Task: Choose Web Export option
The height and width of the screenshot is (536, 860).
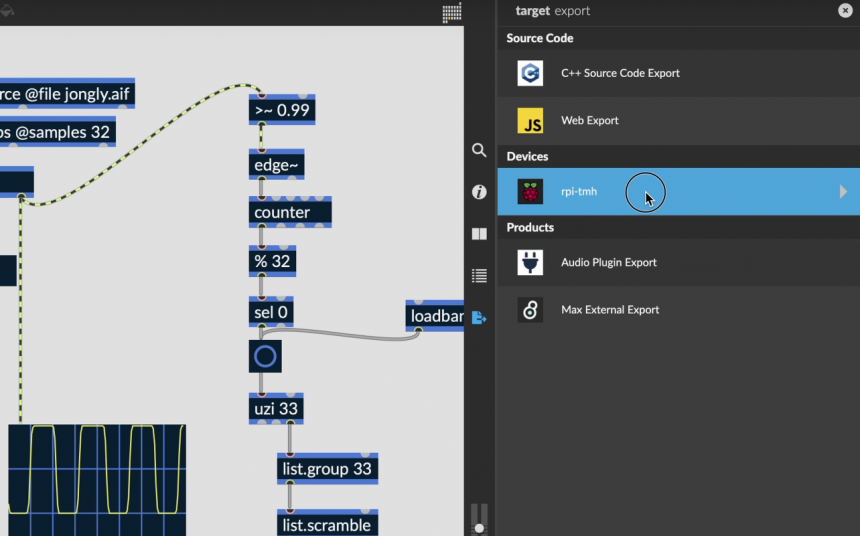Action: tap(678, 121)
